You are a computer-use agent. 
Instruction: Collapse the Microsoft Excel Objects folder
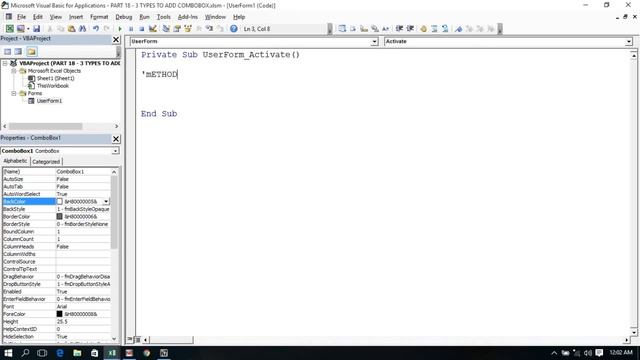[14, 71]
